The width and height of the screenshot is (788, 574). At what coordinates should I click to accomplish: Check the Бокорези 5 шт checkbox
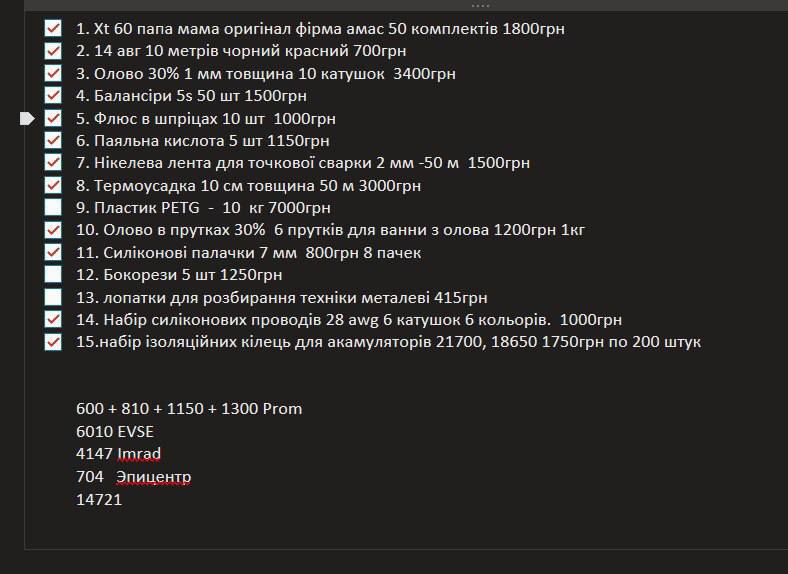coord(53,274)
